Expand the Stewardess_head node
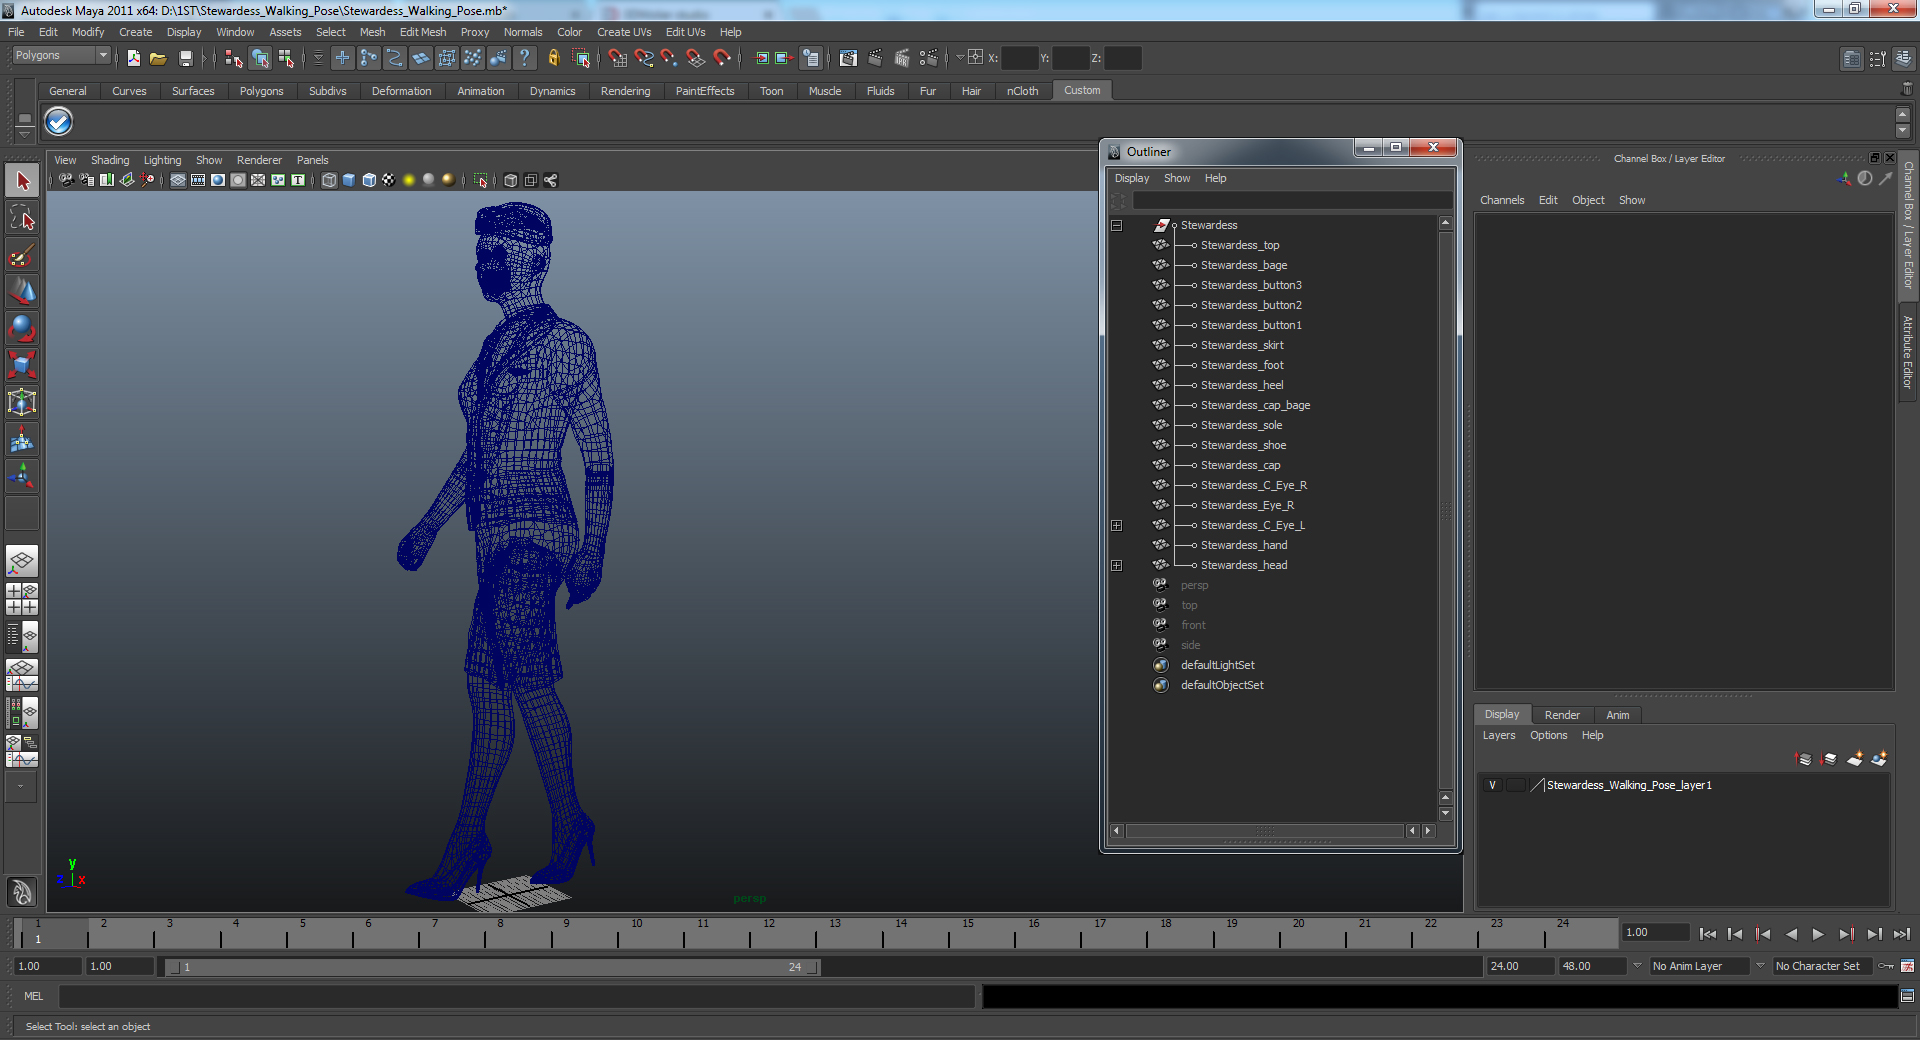Screen dimensions: 1920x1040 pos(1117,565)
